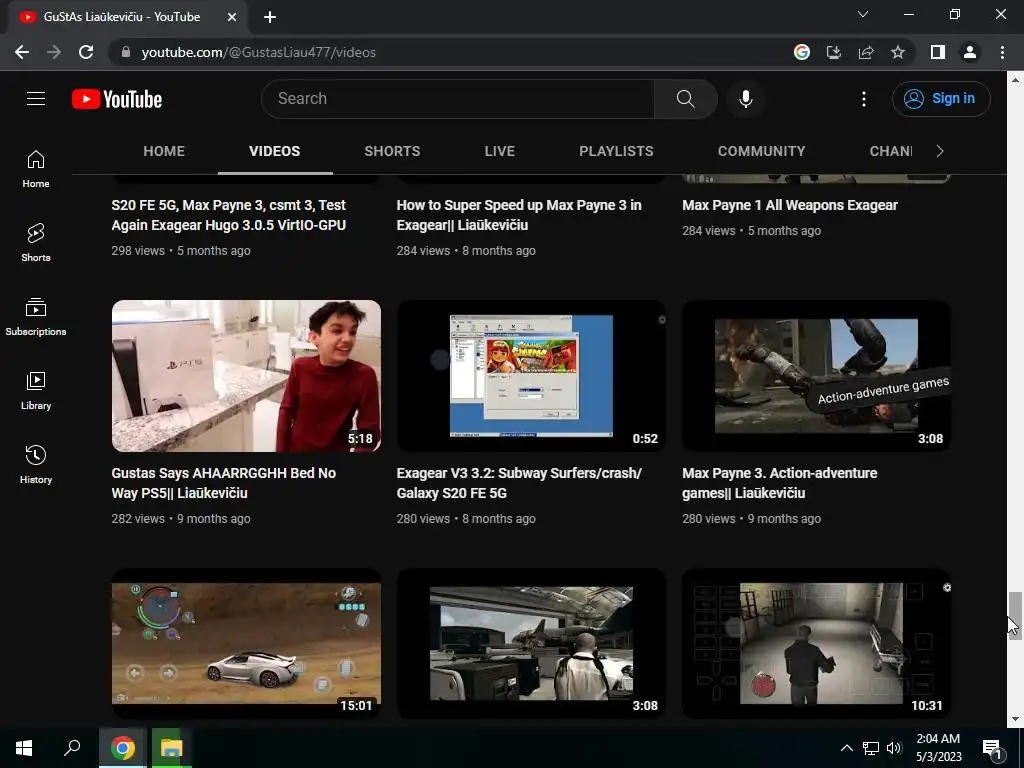Reload the page
Viewport: 1024px width, 768px height.
click(86, 52)
